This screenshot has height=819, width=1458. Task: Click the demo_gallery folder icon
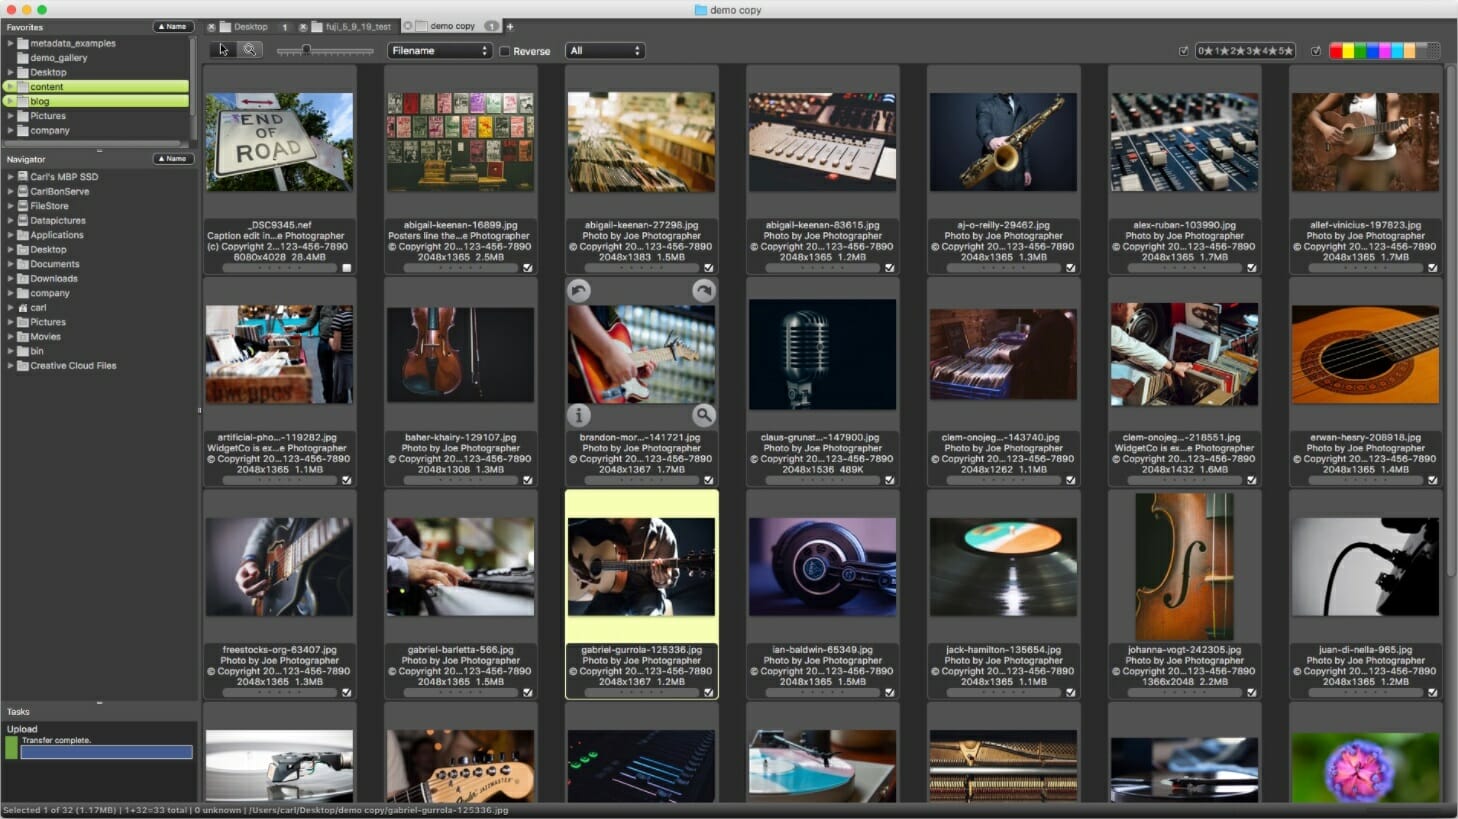(x=23, y=58)
